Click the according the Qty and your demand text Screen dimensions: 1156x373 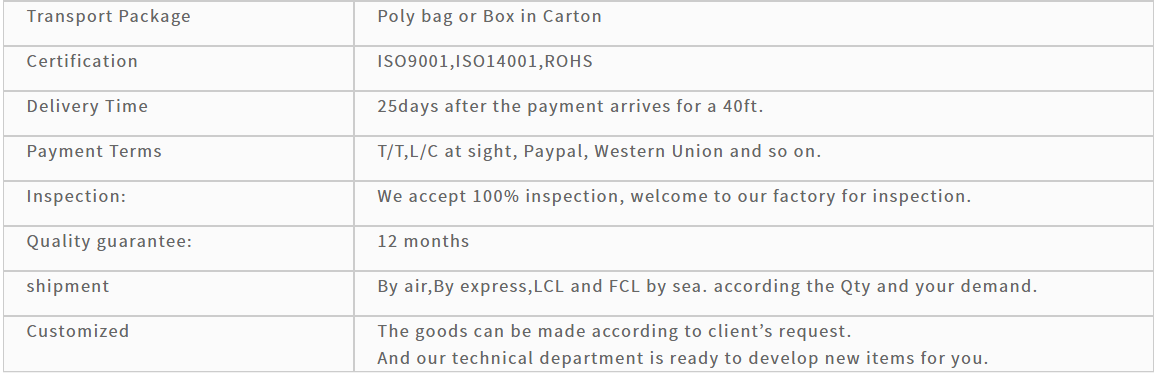pos(875,286)
